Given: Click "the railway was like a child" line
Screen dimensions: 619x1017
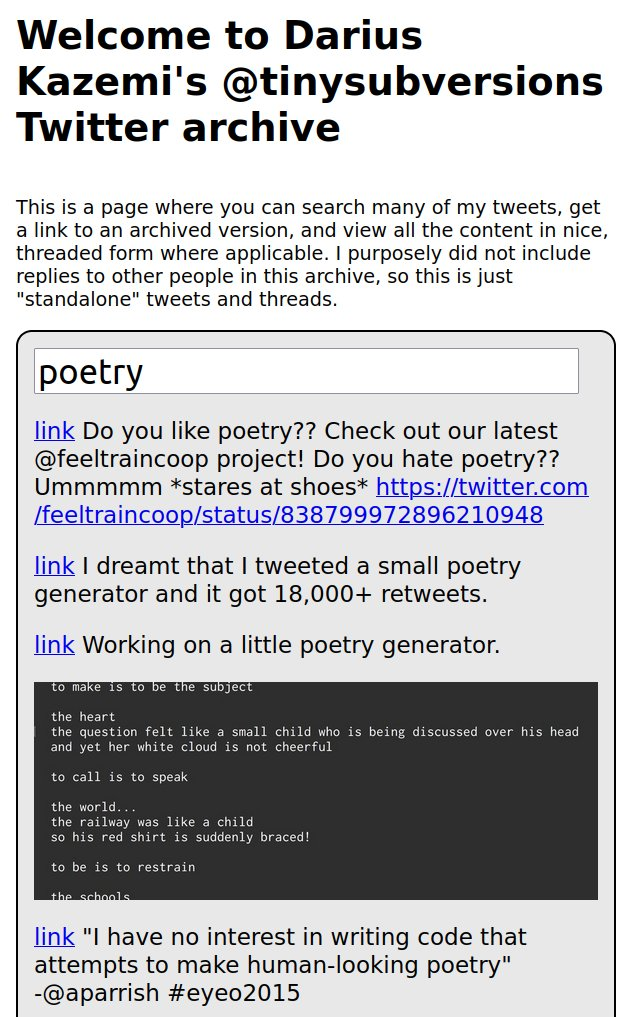Looking at the screenshot, I should click(x=152, y=822).
